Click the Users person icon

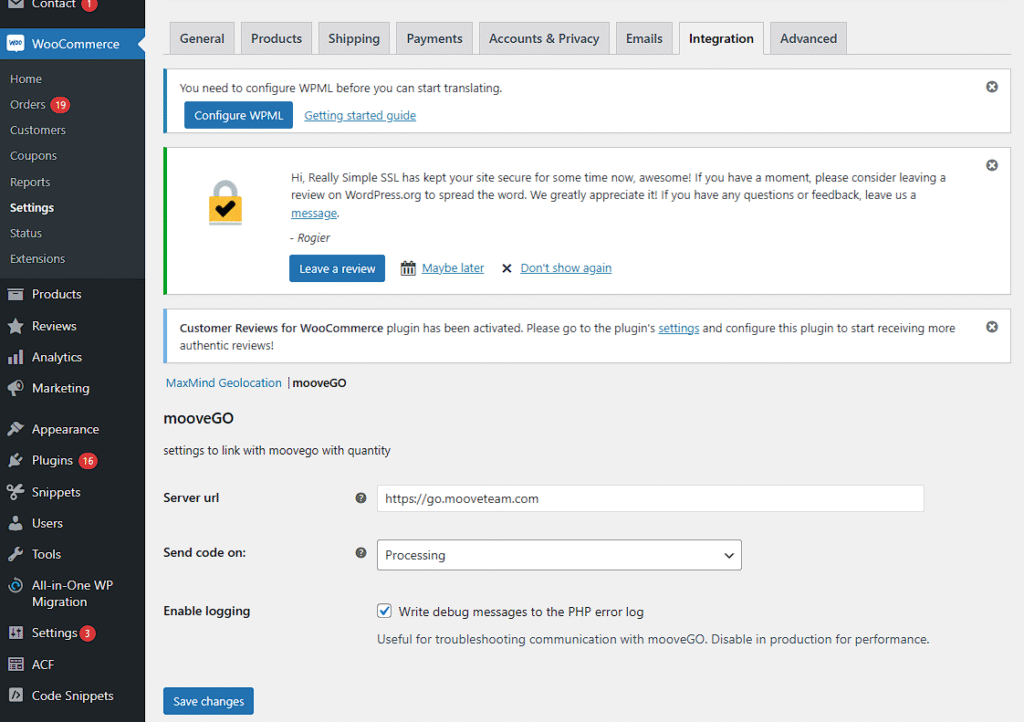tap(16, 523)
